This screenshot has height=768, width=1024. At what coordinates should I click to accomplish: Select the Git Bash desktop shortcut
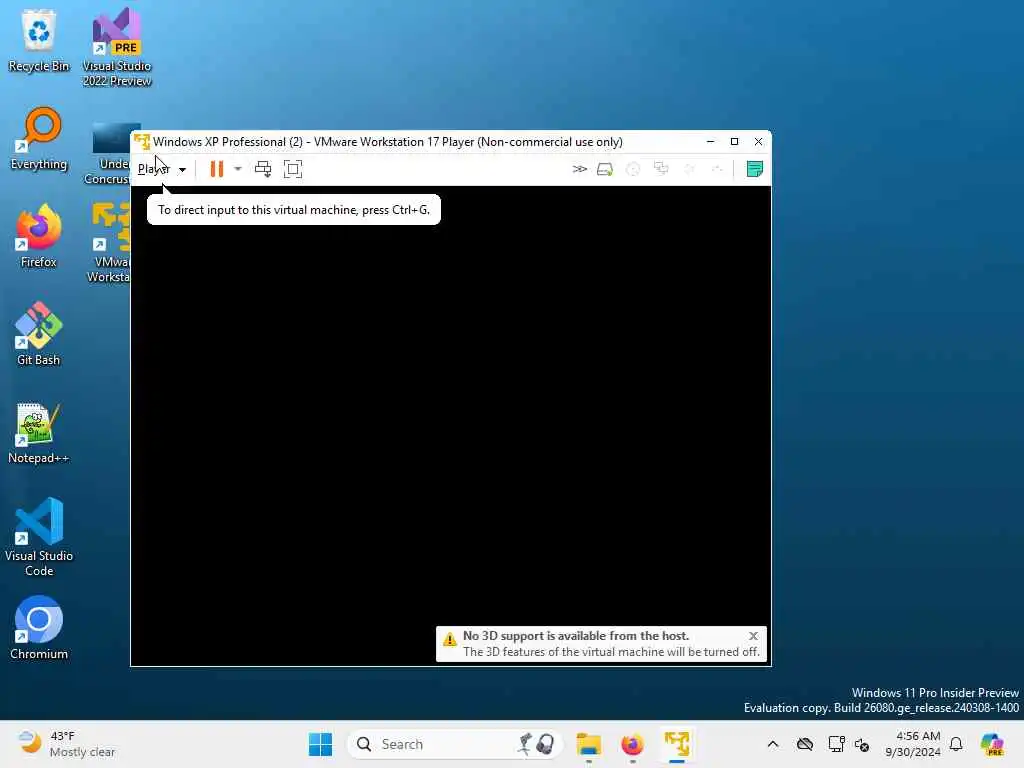[39, 334]
